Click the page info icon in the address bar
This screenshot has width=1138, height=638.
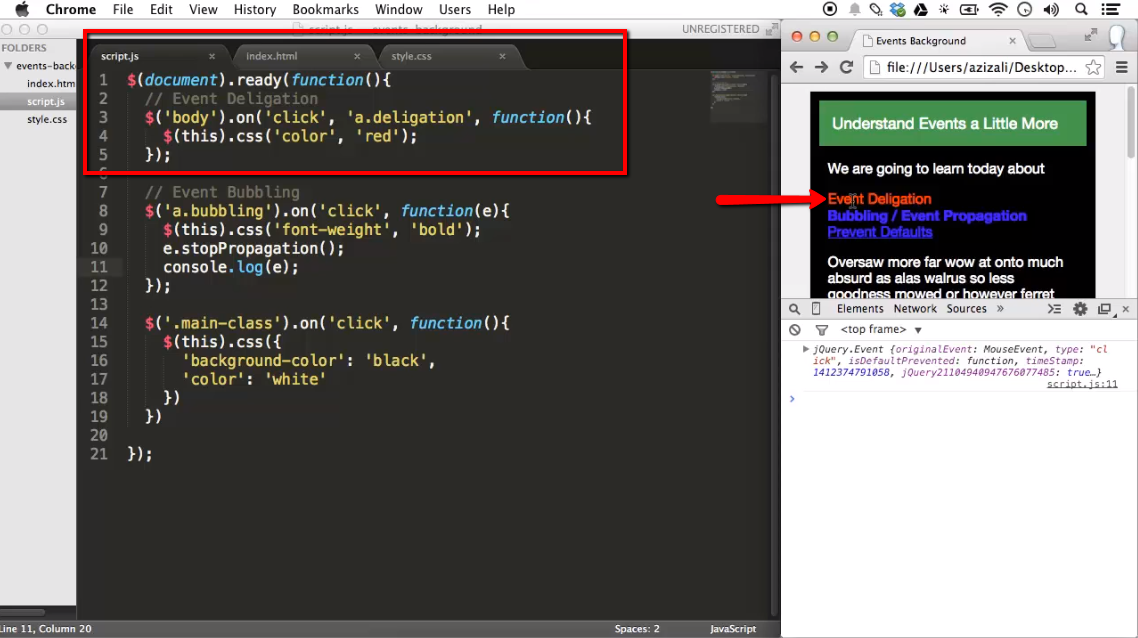point(875,68)
